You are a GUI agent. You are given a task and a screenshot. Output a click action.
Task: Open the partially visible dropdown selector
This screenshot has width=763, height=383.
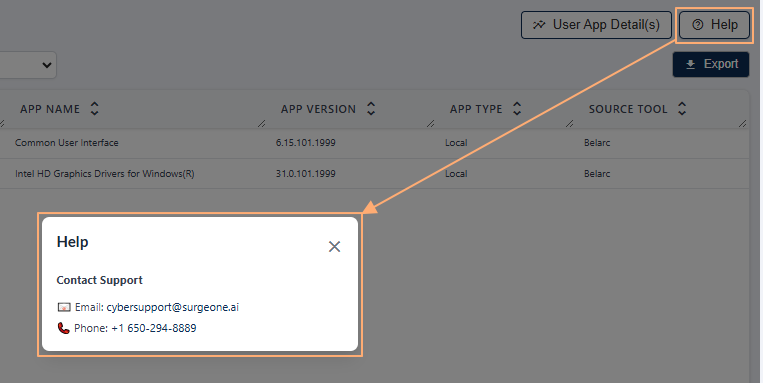[28, 65]
